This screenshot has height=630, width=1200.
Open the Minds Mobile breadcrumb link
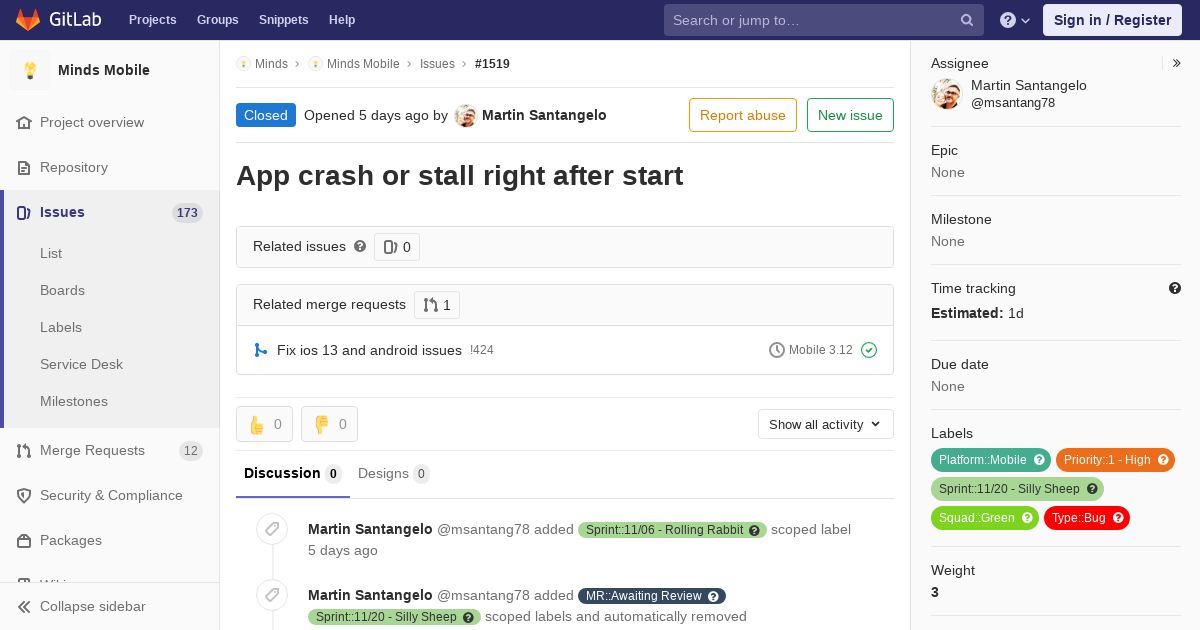tap(363, 63)
